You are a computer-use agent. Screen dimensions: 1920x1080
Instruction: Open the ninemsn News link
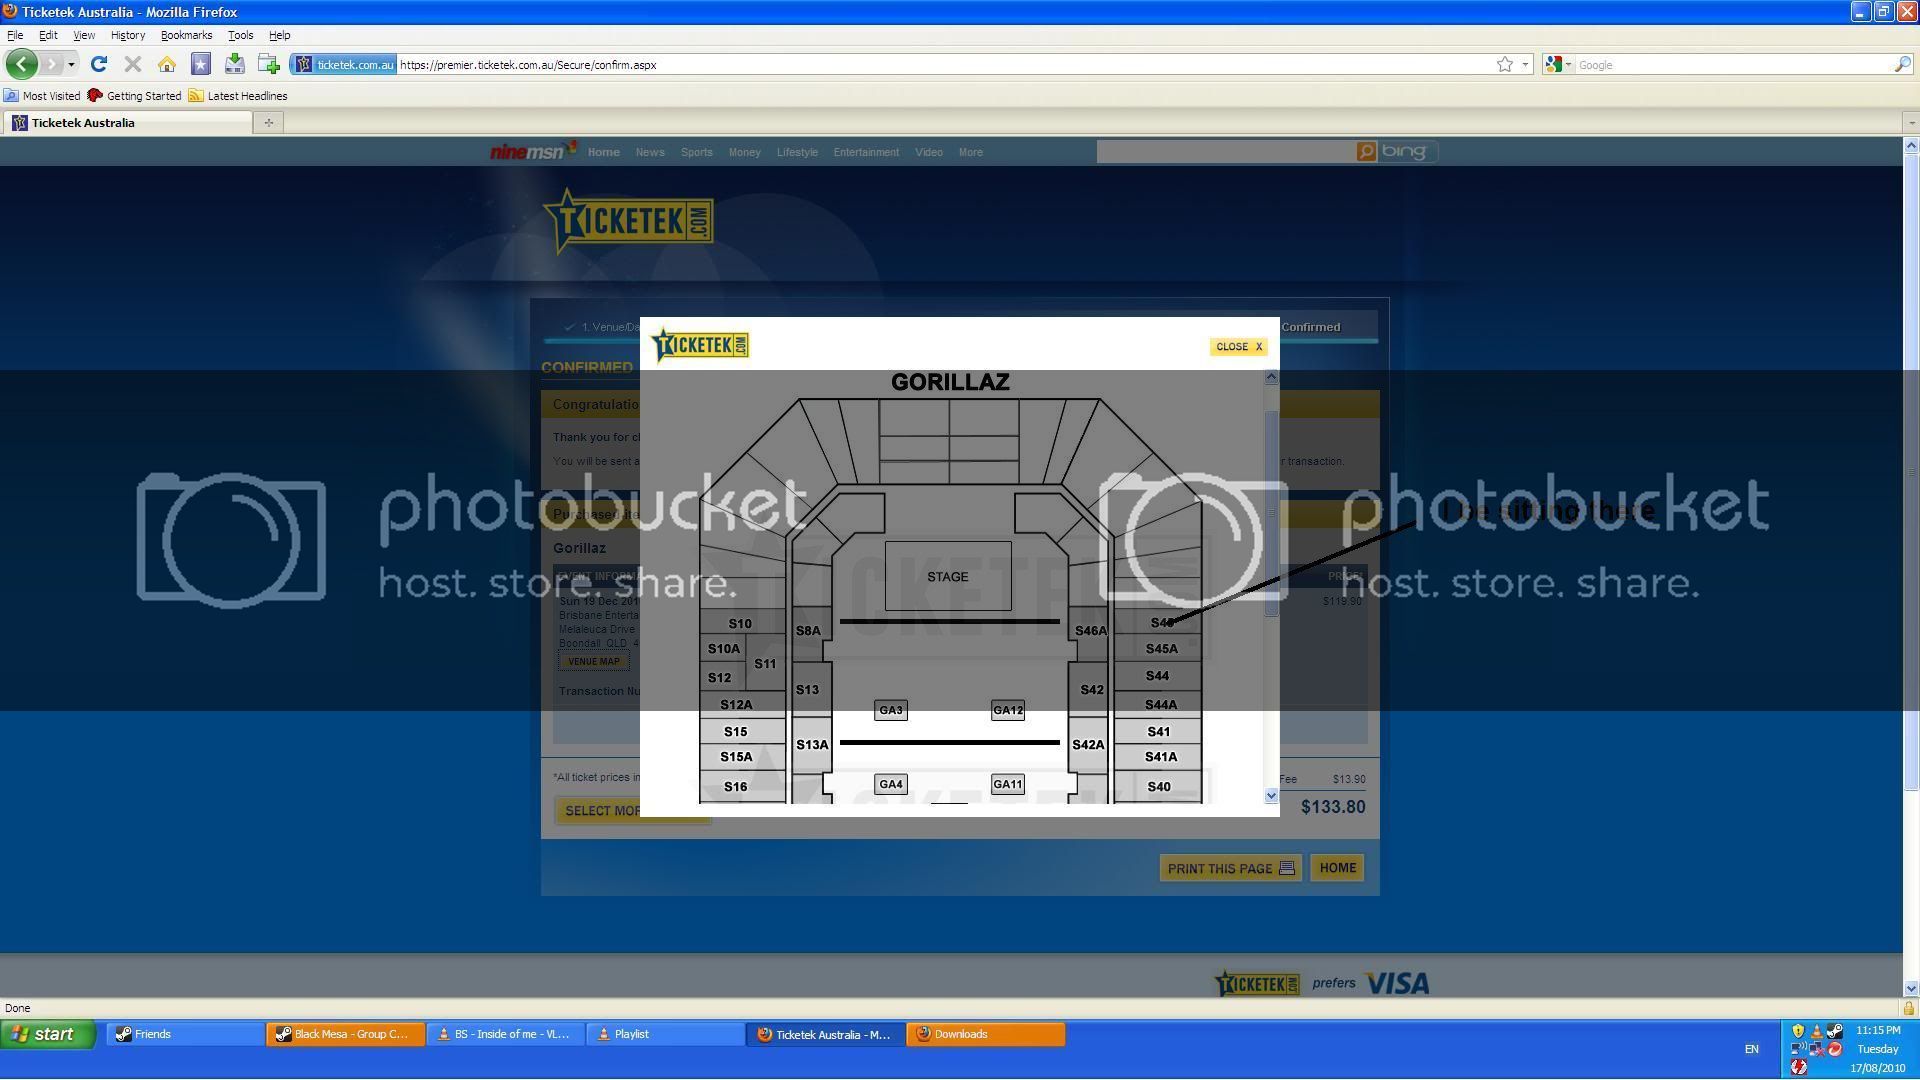pyautogui.click(x=650, y=152)
